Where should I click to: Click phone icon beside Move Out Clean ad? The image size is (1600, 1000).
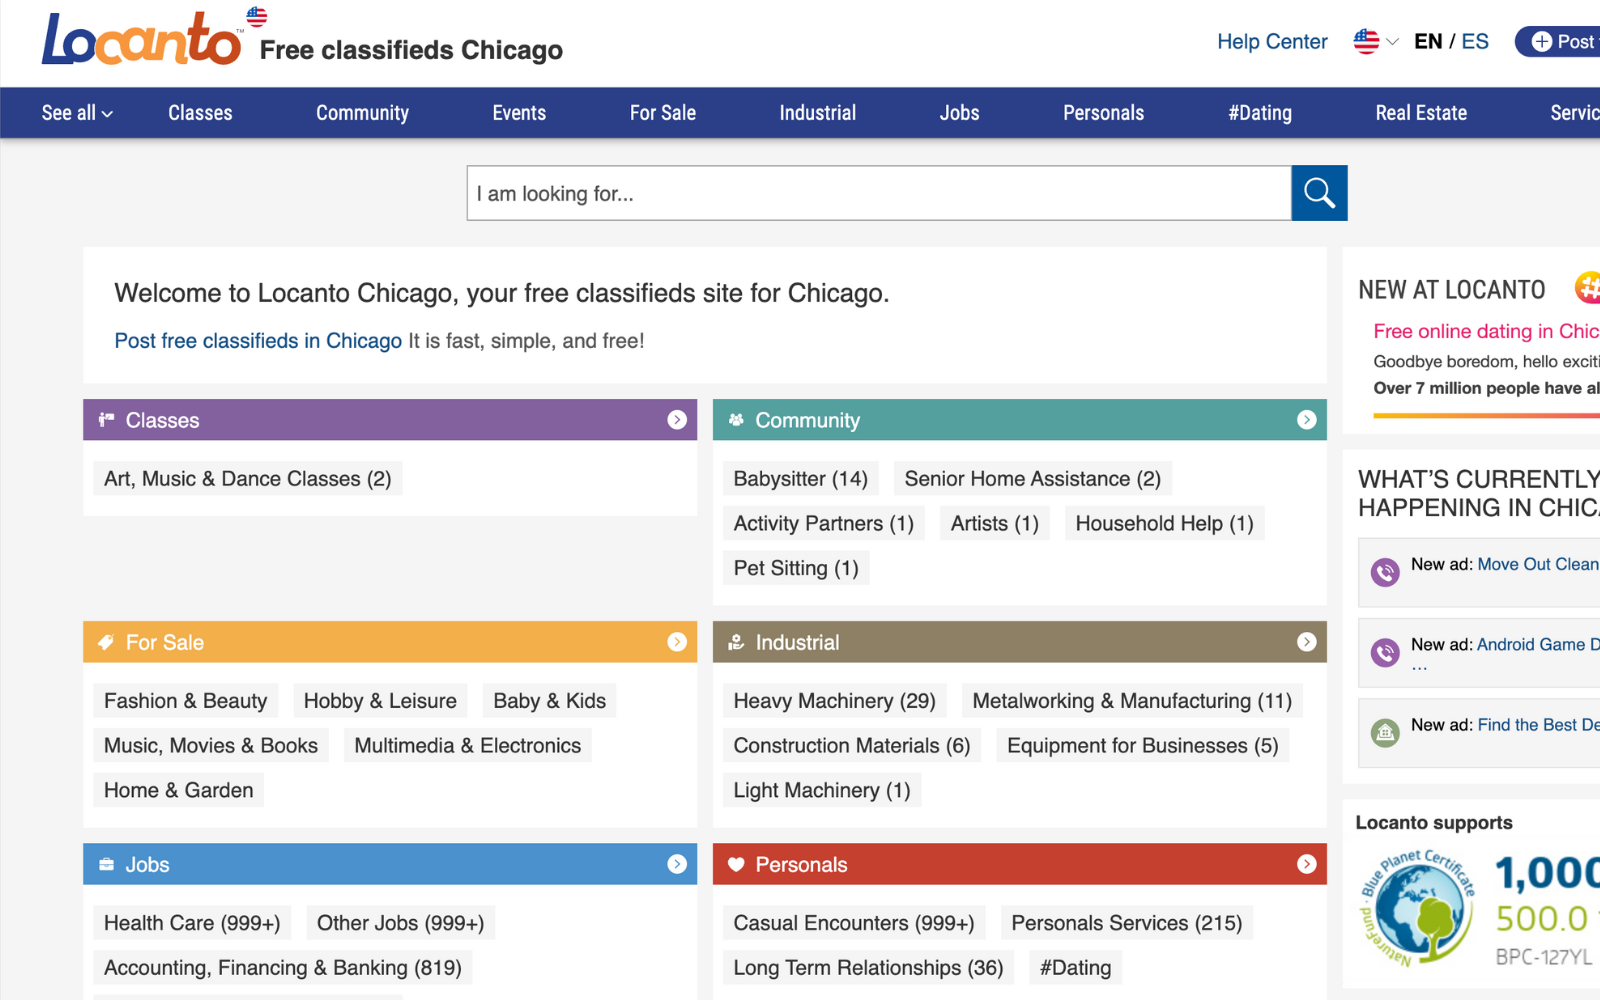(1385, 572)
